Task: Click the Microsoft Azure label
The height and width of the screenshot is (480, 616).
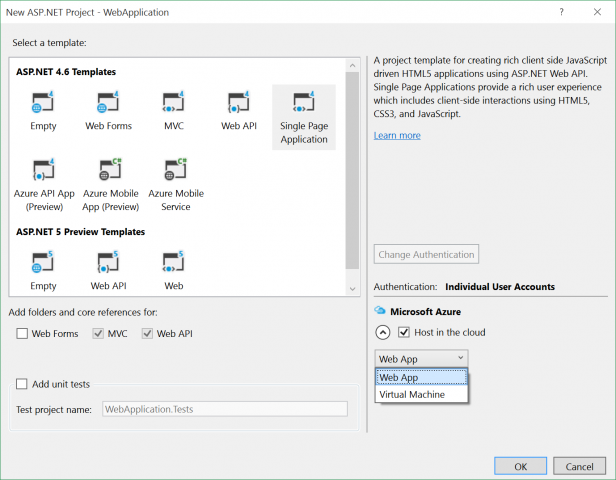Action: (x=425, y=311)
